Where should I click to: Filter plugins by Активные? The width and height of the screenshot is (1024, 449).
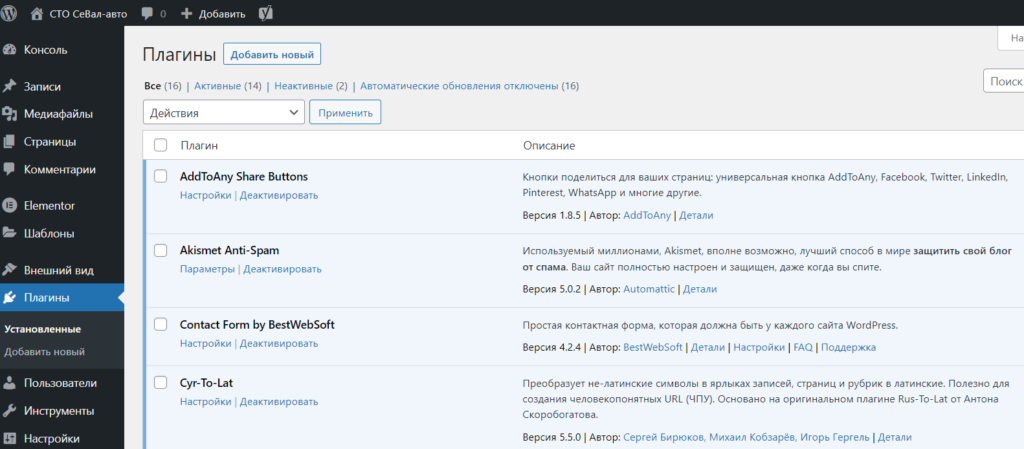(217, 86)
